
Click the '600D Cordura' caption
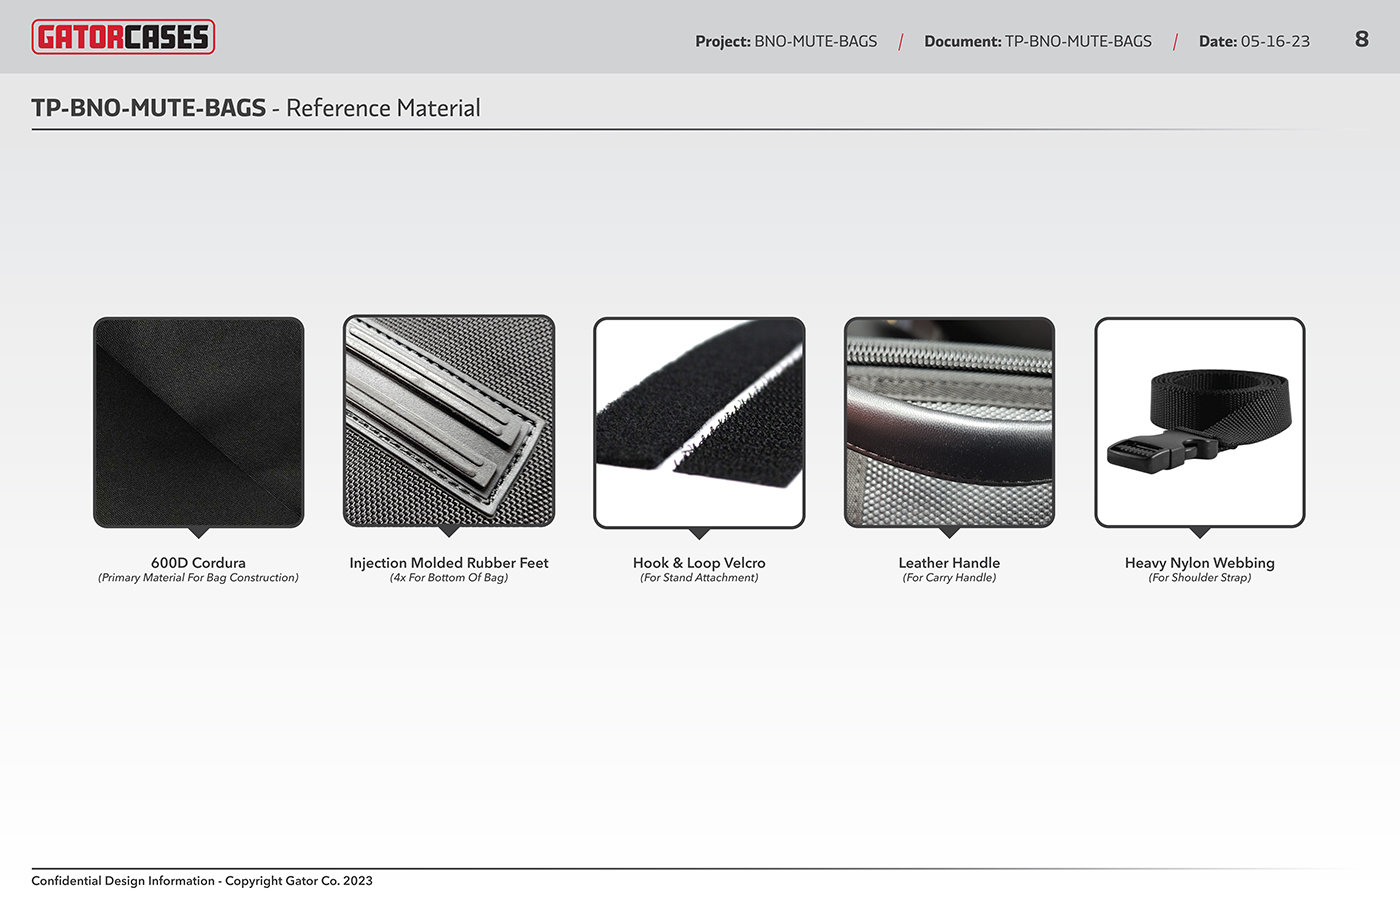[198, 563]
